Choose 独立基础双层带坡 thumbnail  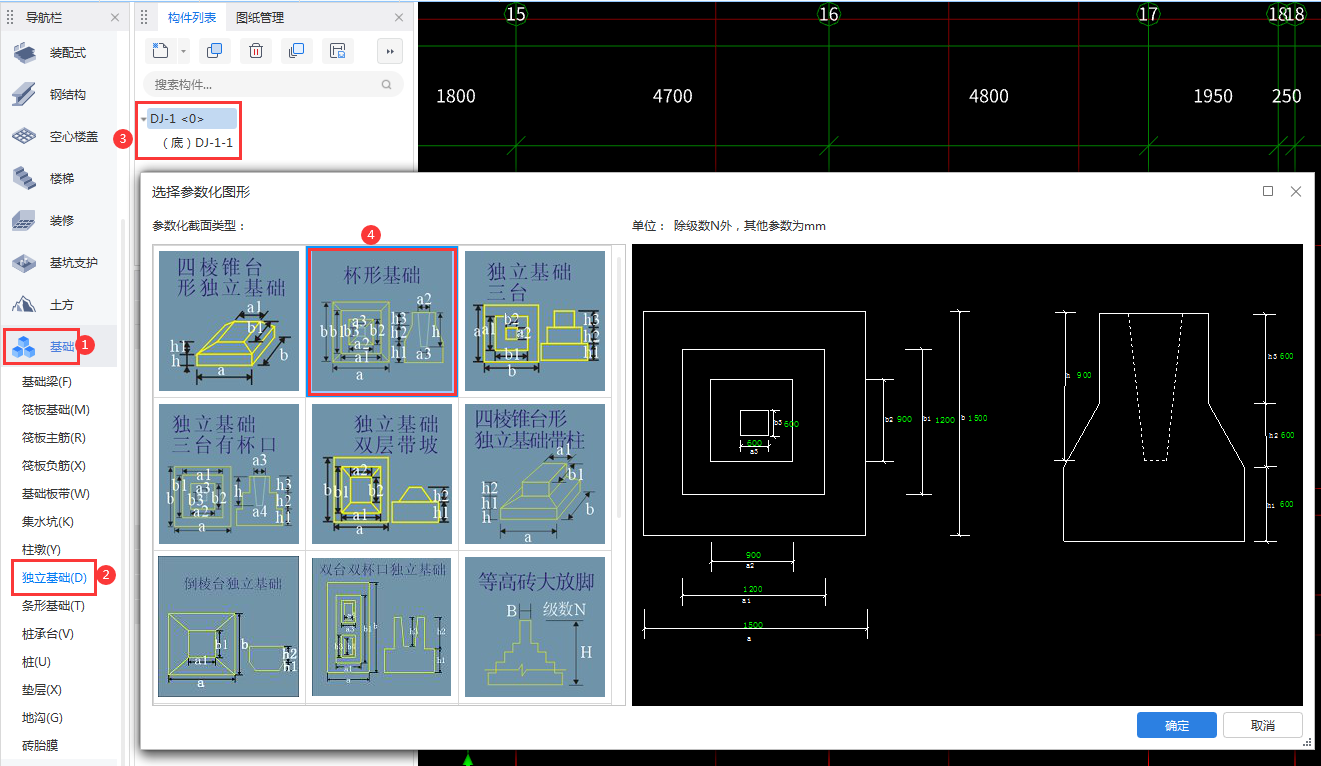[382, 474]
